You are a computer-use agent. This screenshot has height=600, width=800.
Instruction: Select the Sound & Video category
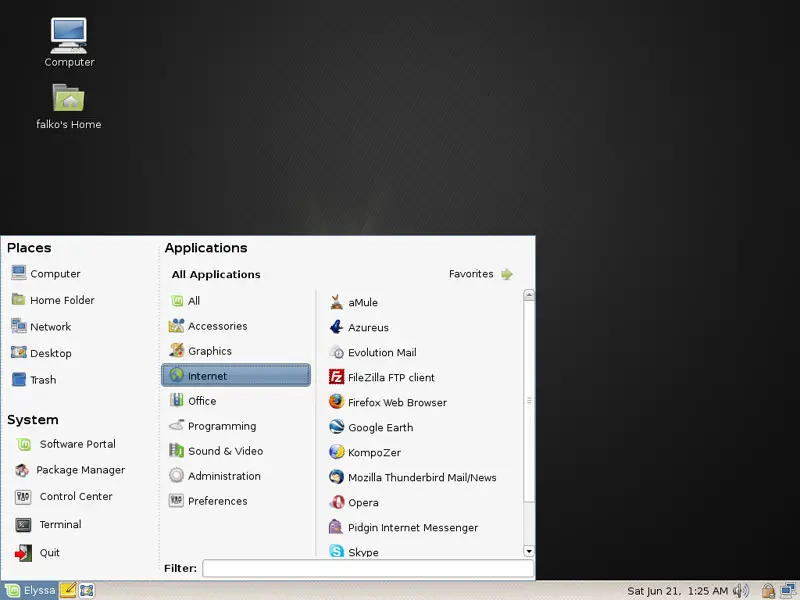point(236,451)
